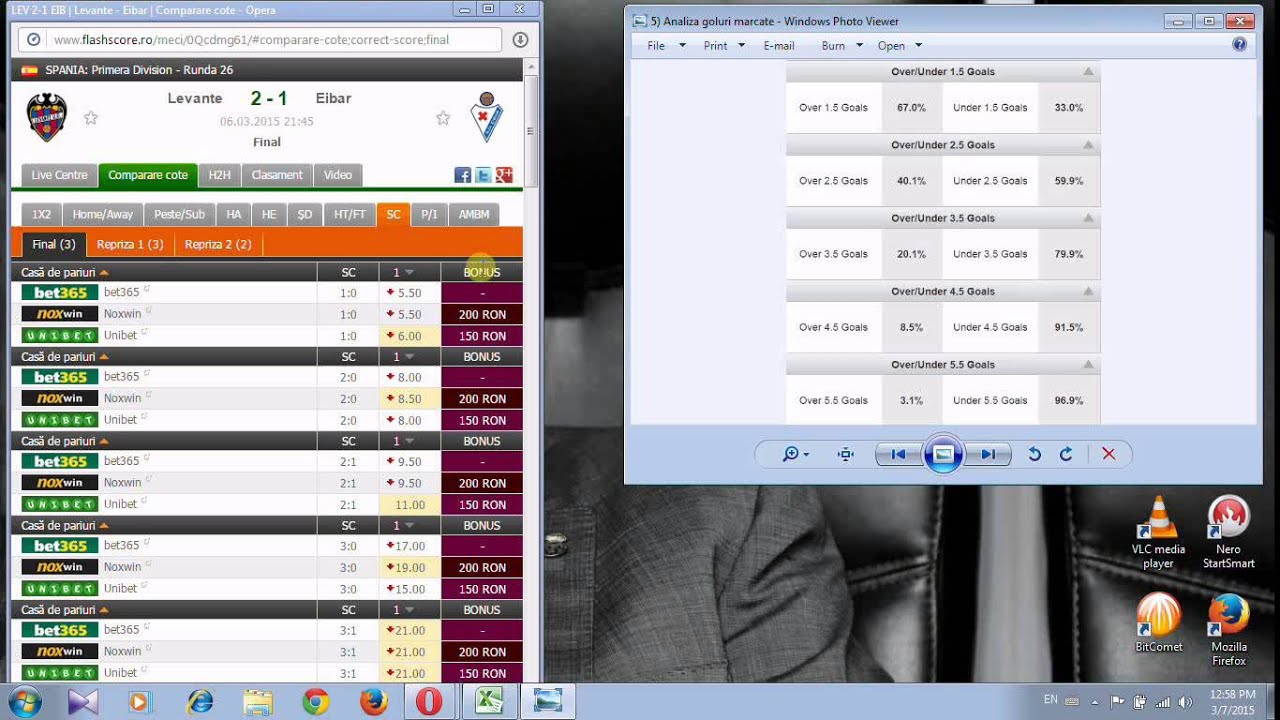Screen dimensions: 1280x720
Task: Click the Internet Explorer taskbar icon
Action: pos(200,702)
